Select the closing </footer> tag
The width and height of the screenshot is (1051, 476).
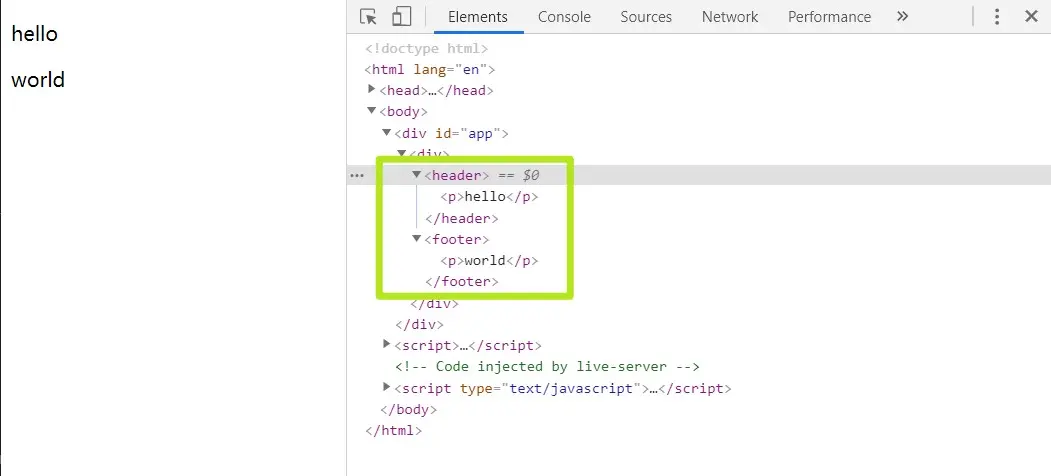click(x=462, y=282)
